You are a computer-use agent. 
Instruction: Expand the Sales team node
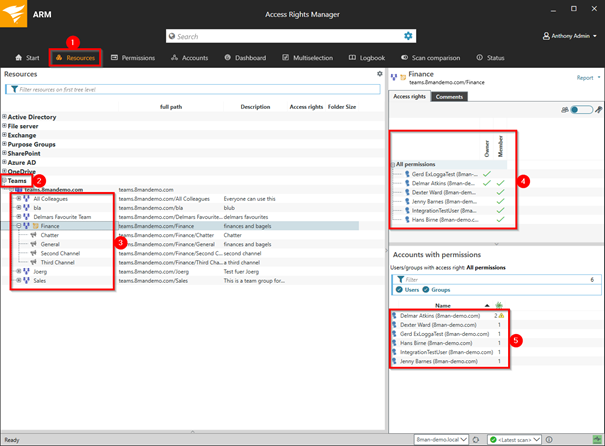coord(19,280)
